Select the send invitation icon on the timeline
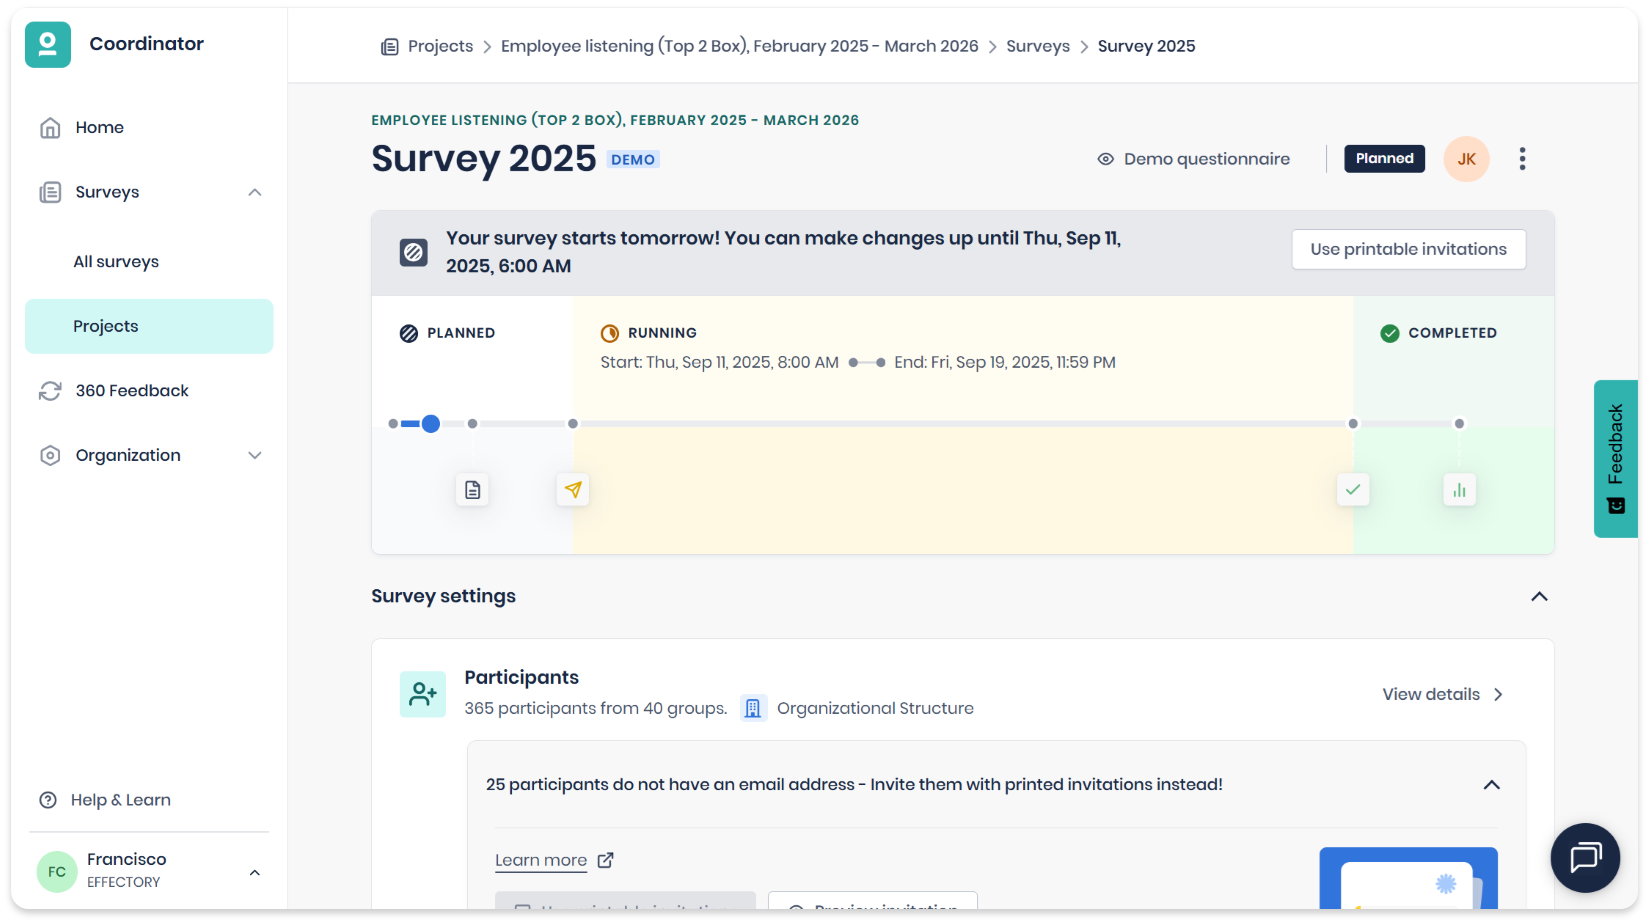The height and width of the screenshot is (924, 1649). [x=572, y=490]
